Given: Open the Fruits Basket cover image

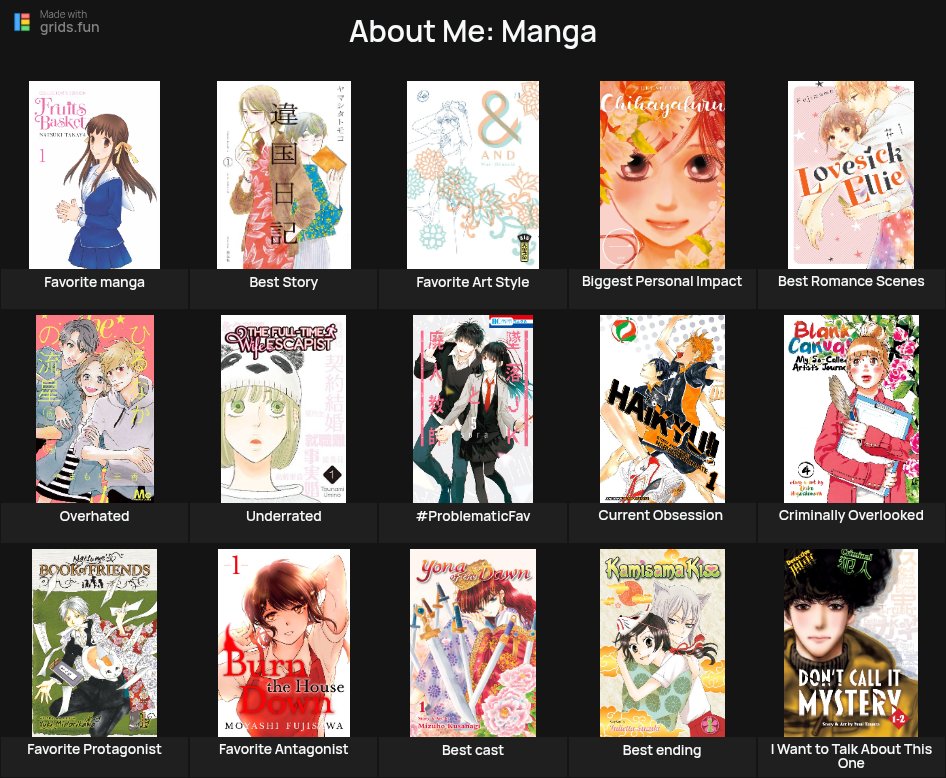Looking at the screenshot, I should click(94, 174).
